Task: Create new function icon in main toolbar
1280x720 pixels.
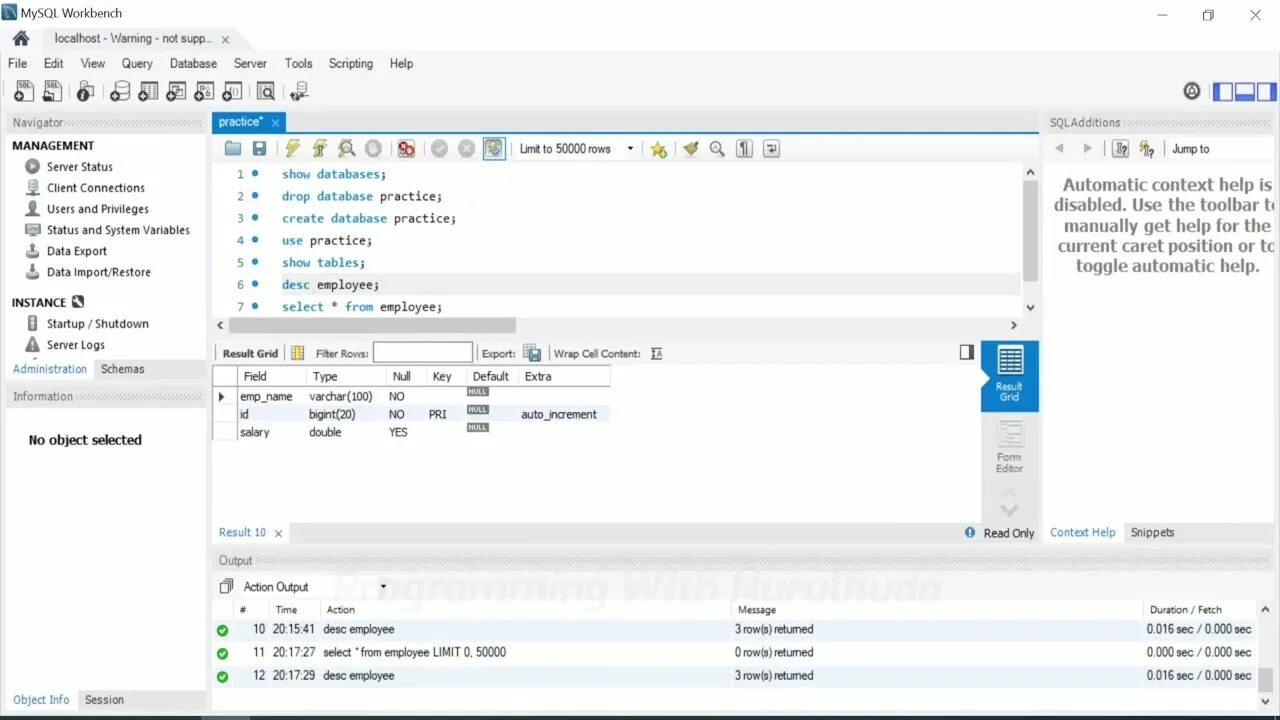Action: [x=232, y=92]
